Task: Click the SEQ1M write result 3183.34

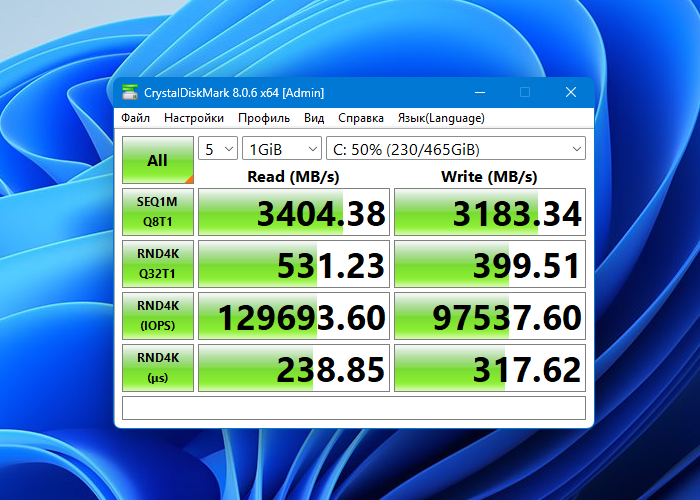Action: click(x=490, y=212)
